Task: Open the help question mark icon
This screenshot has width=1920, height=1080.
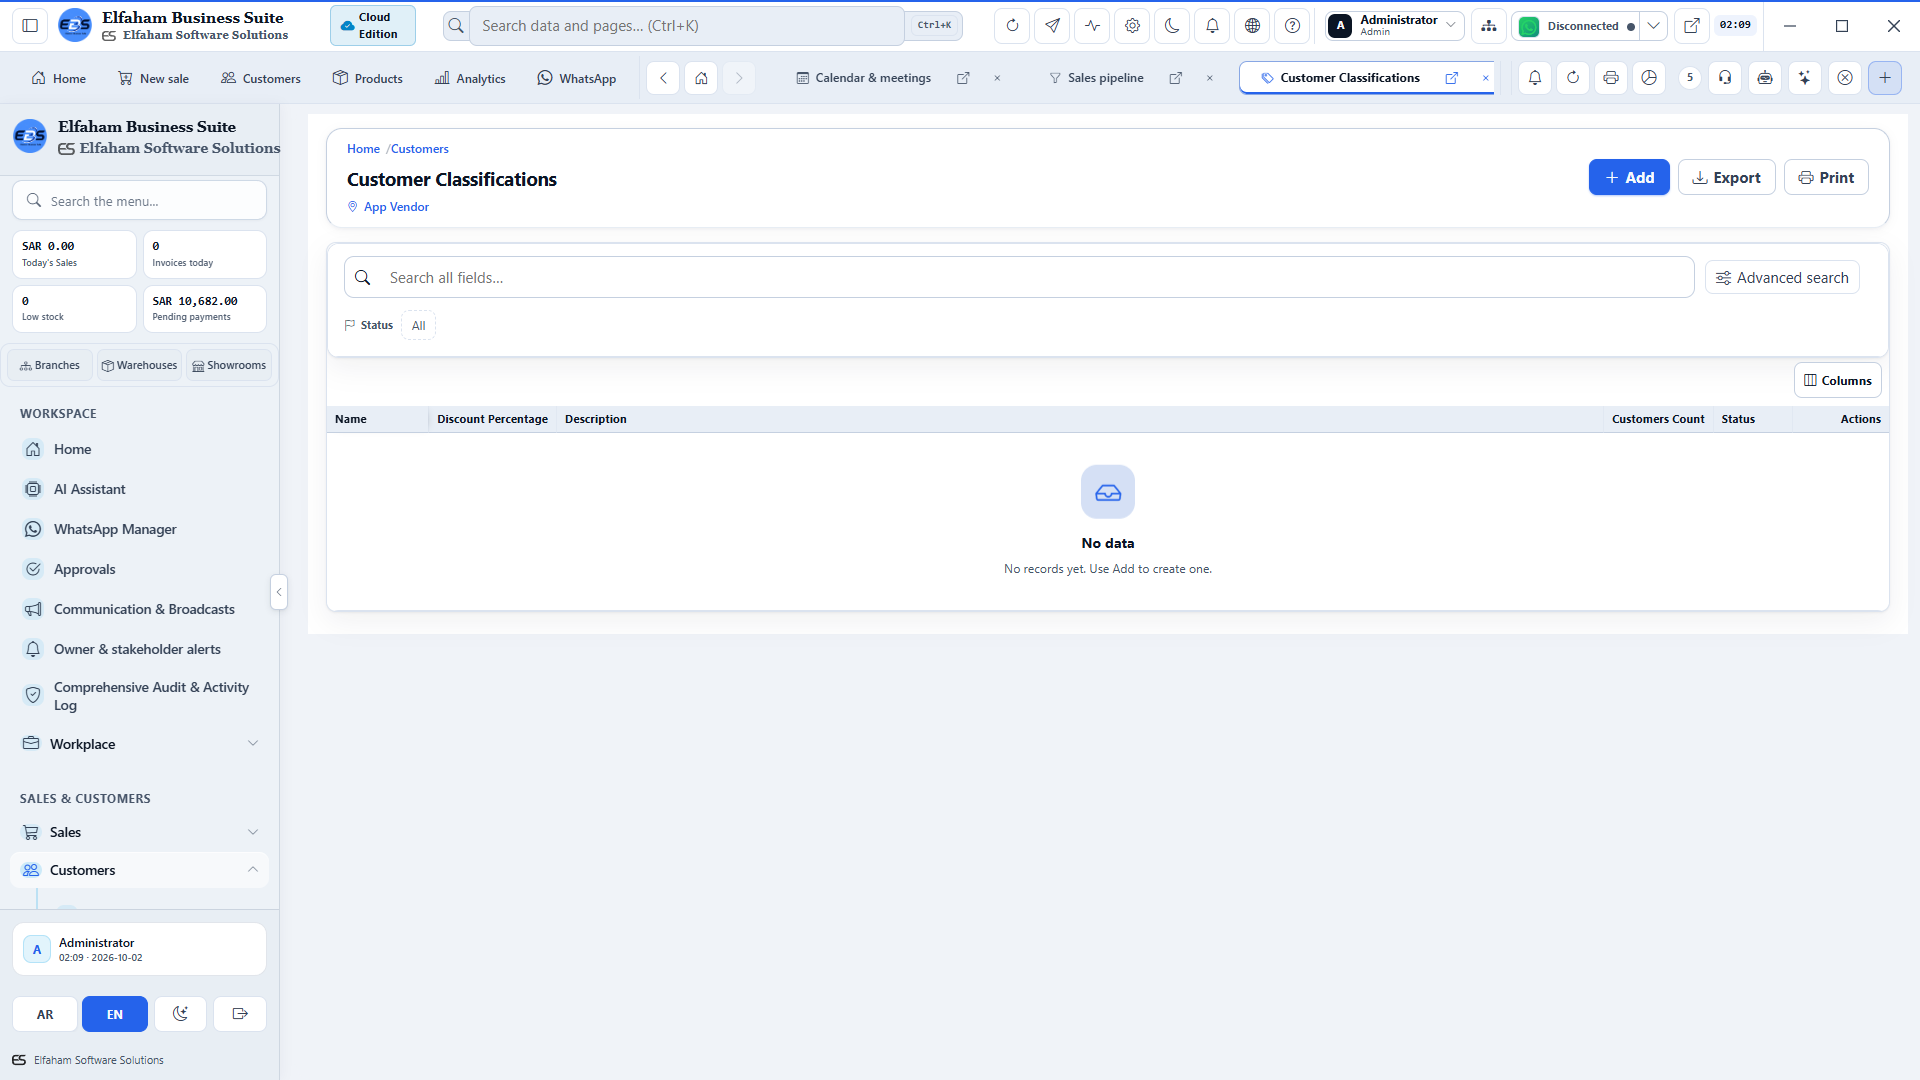Action: pos(1292,26)
